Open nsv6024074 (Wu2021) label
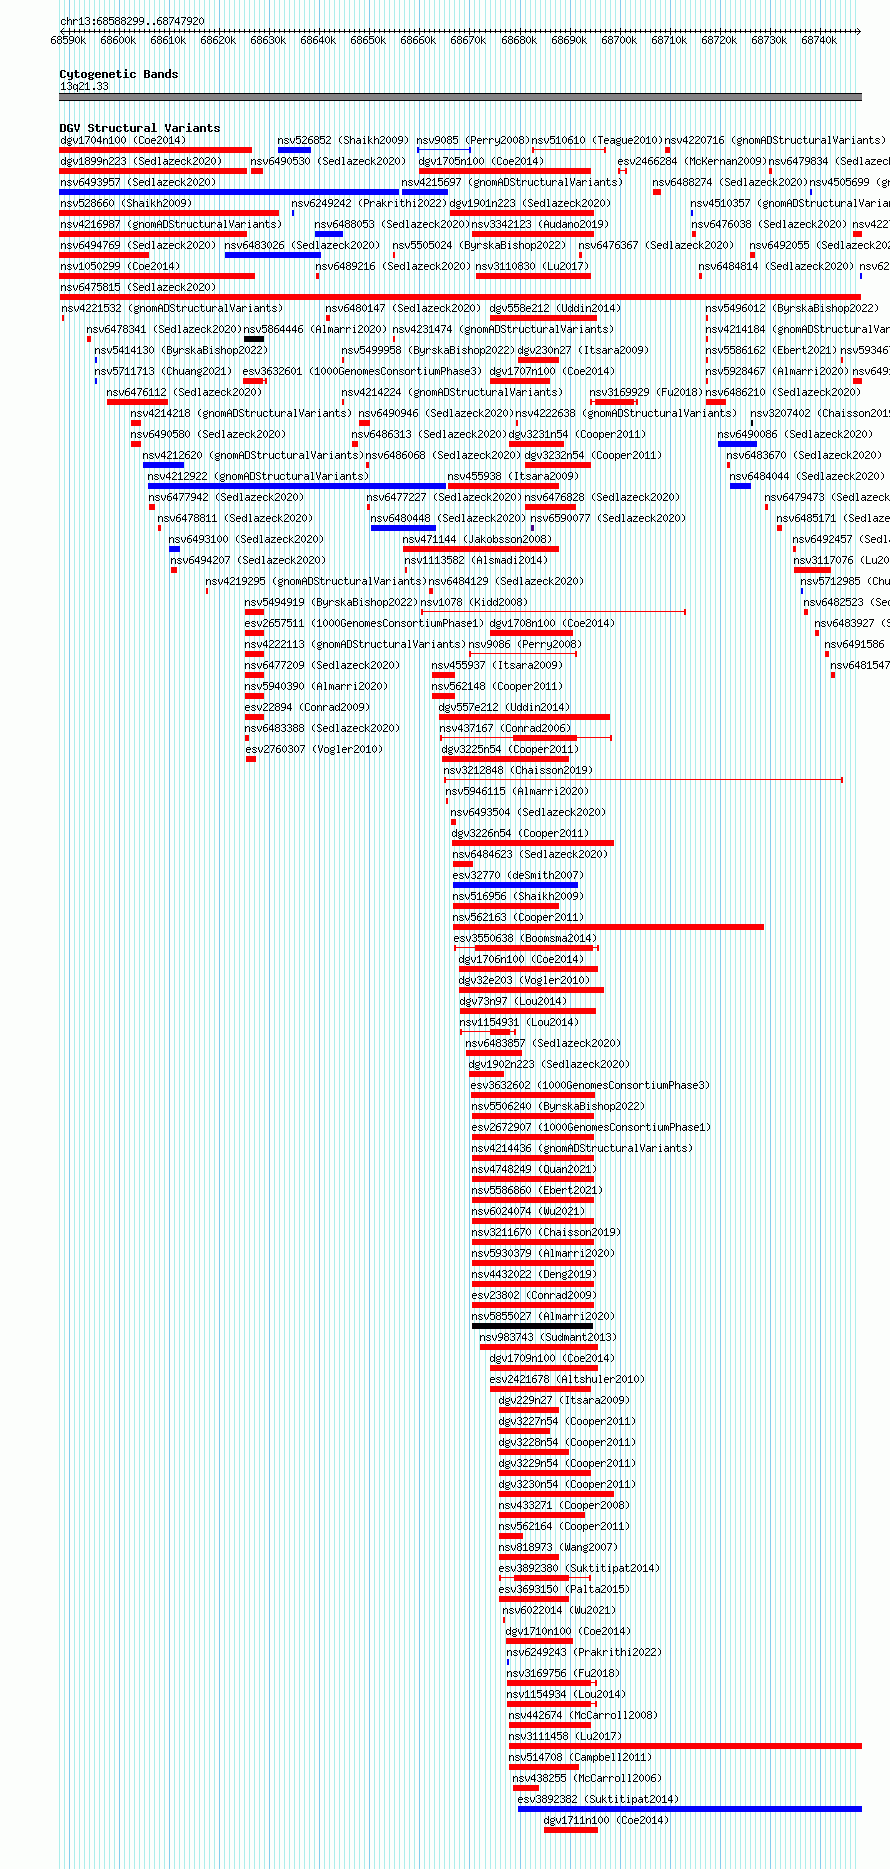This screenshot has height=1869, width=890. click(528, 1211)
